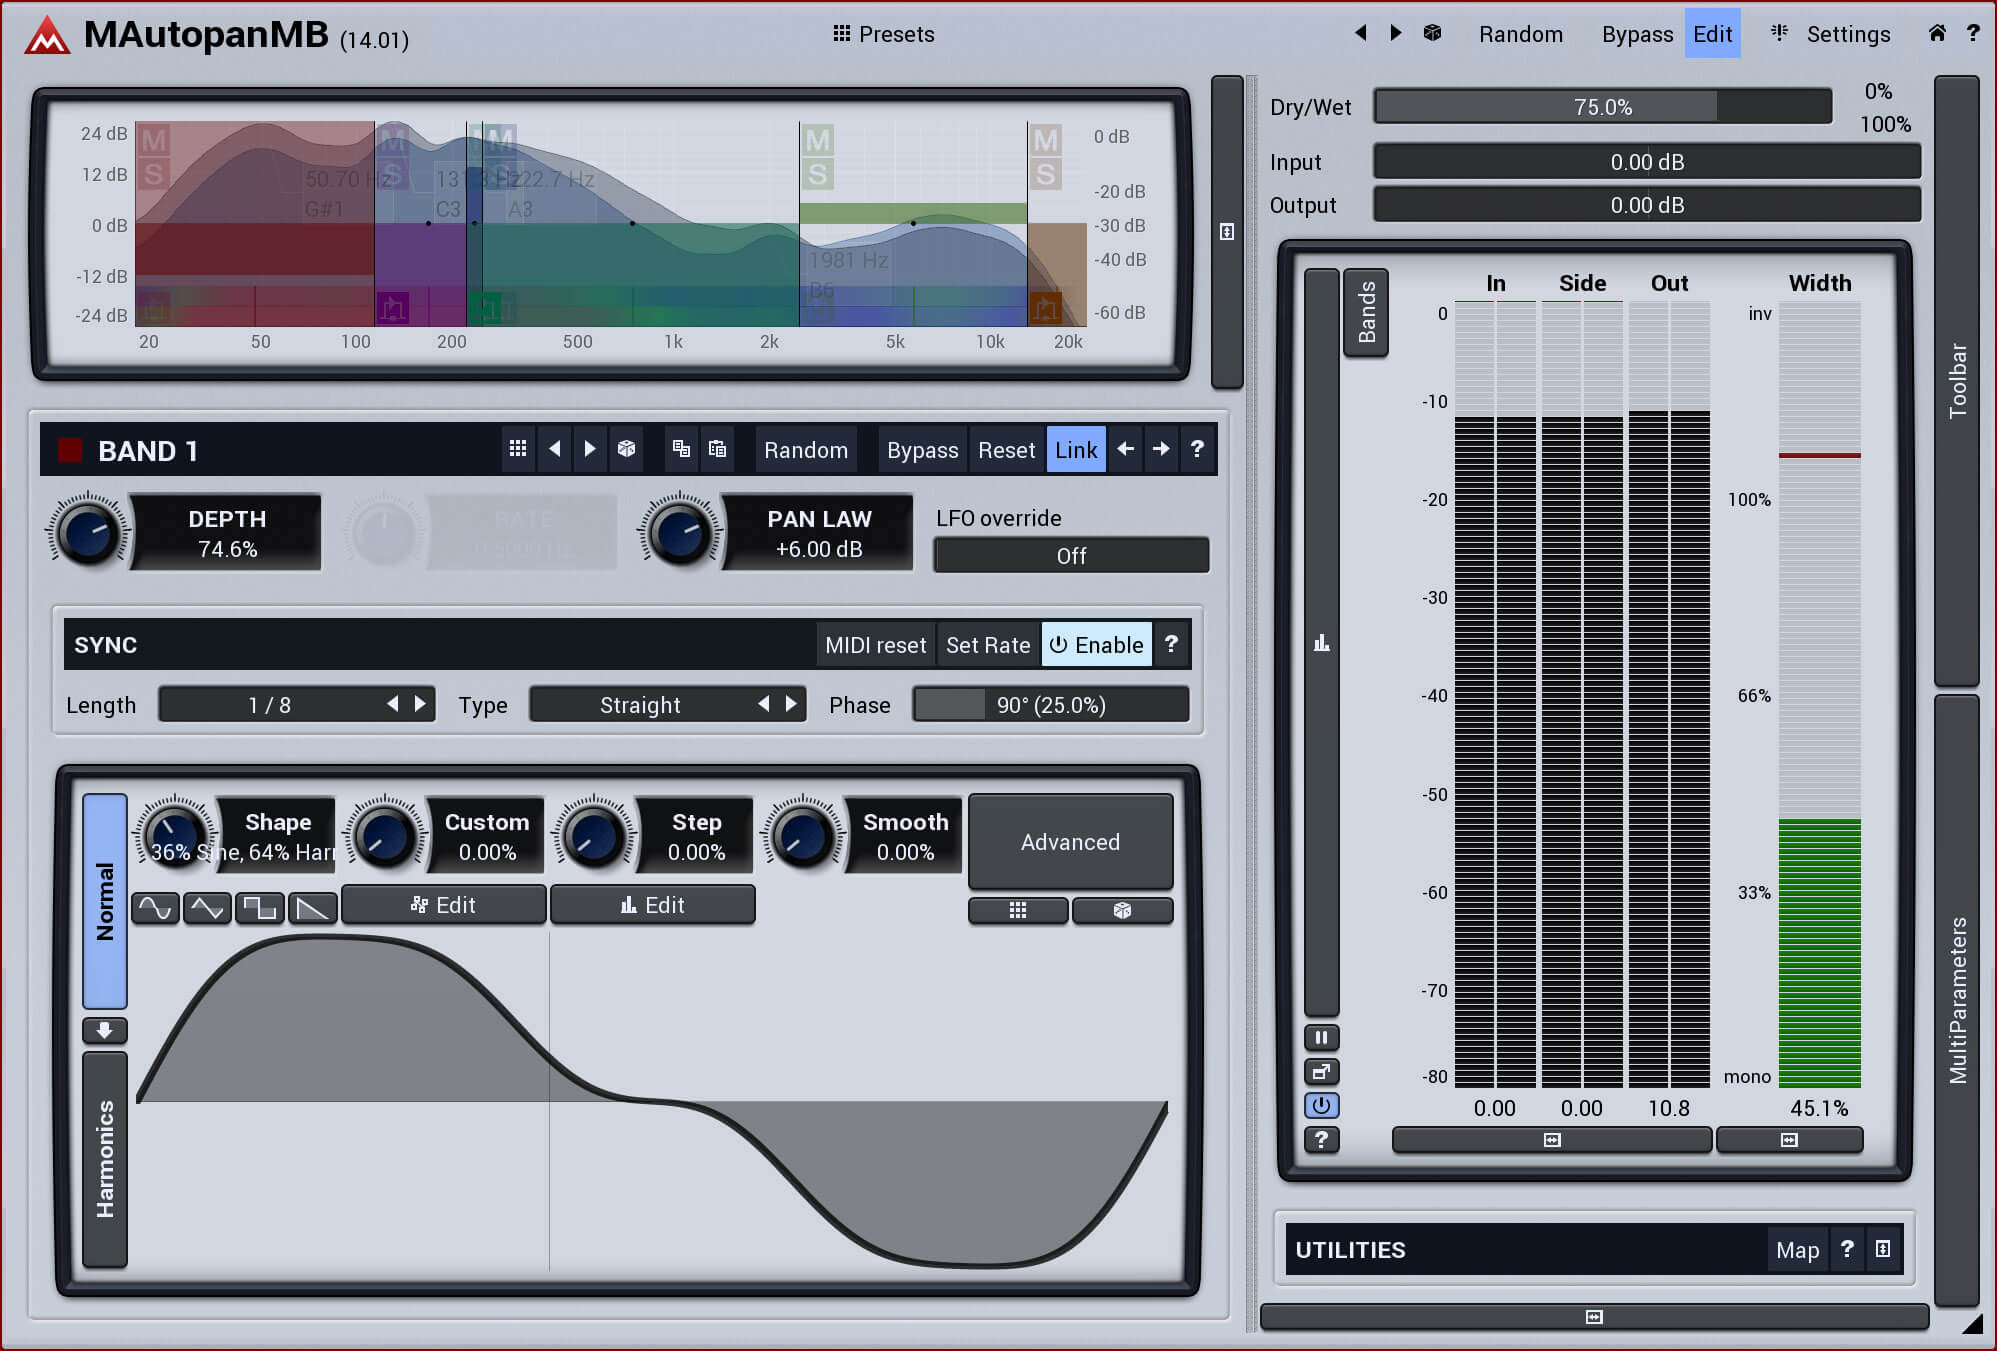The width and height of the screenshot is (1997, 1351).
Task: Step Length to next value arrow
Action: (420, 704)
